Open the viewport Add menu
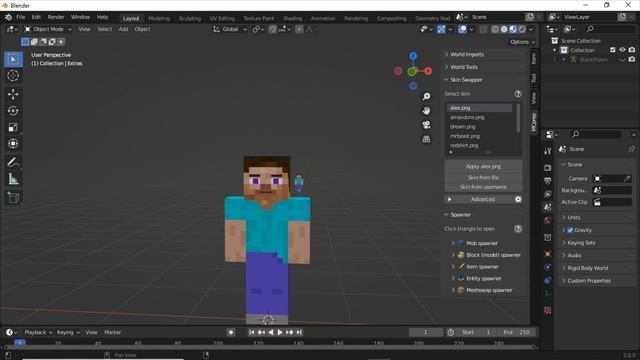640x360 pixels. click(123, 29)
